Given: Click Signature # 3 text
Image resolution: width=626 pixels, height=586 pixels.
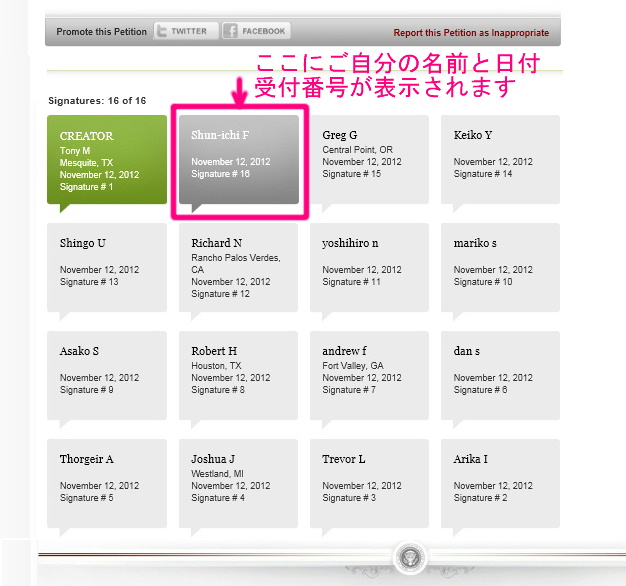Looking at the screenshot, I should tap(349, 498).
